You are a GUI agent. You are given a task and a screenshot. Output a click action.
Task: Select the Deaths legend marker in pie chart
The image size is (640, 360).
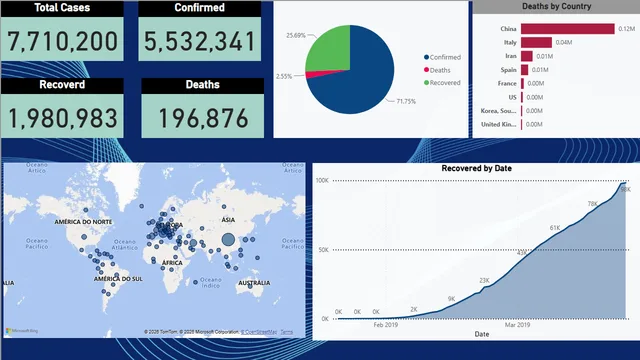click(x=427, y=70)
